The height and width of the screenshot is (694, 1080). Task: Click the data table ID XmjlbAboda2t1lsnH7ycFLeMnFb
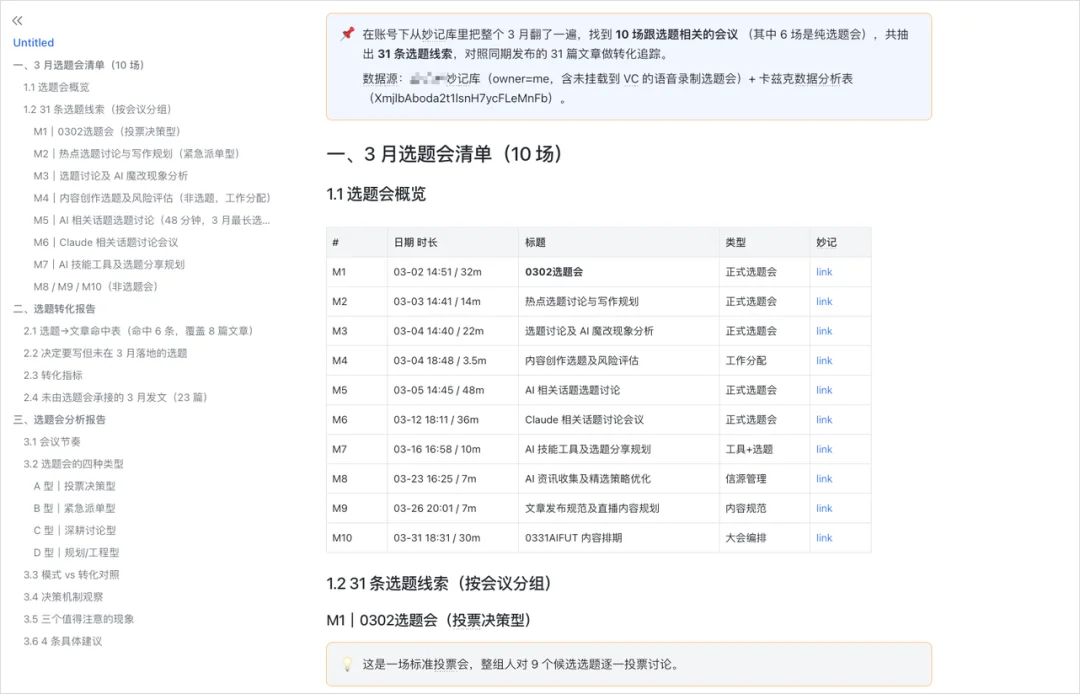click(x=463, y=98)
